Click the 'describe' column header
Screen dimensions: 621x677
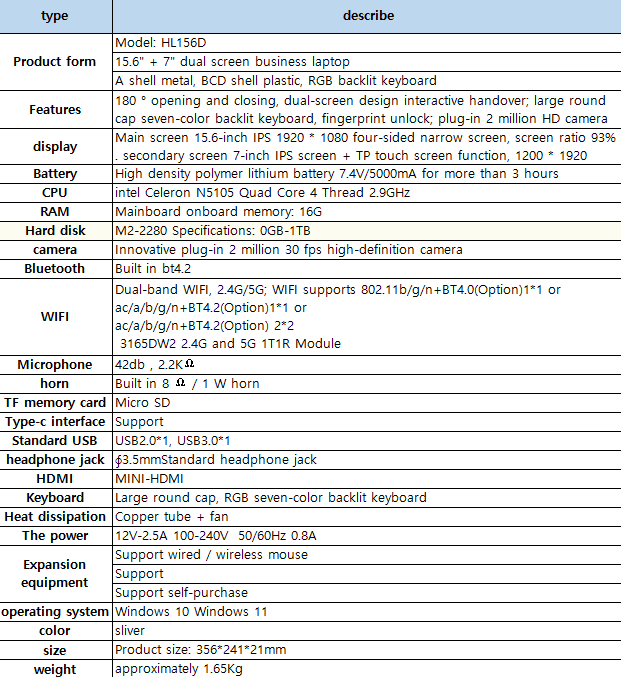tap(366, 16)
